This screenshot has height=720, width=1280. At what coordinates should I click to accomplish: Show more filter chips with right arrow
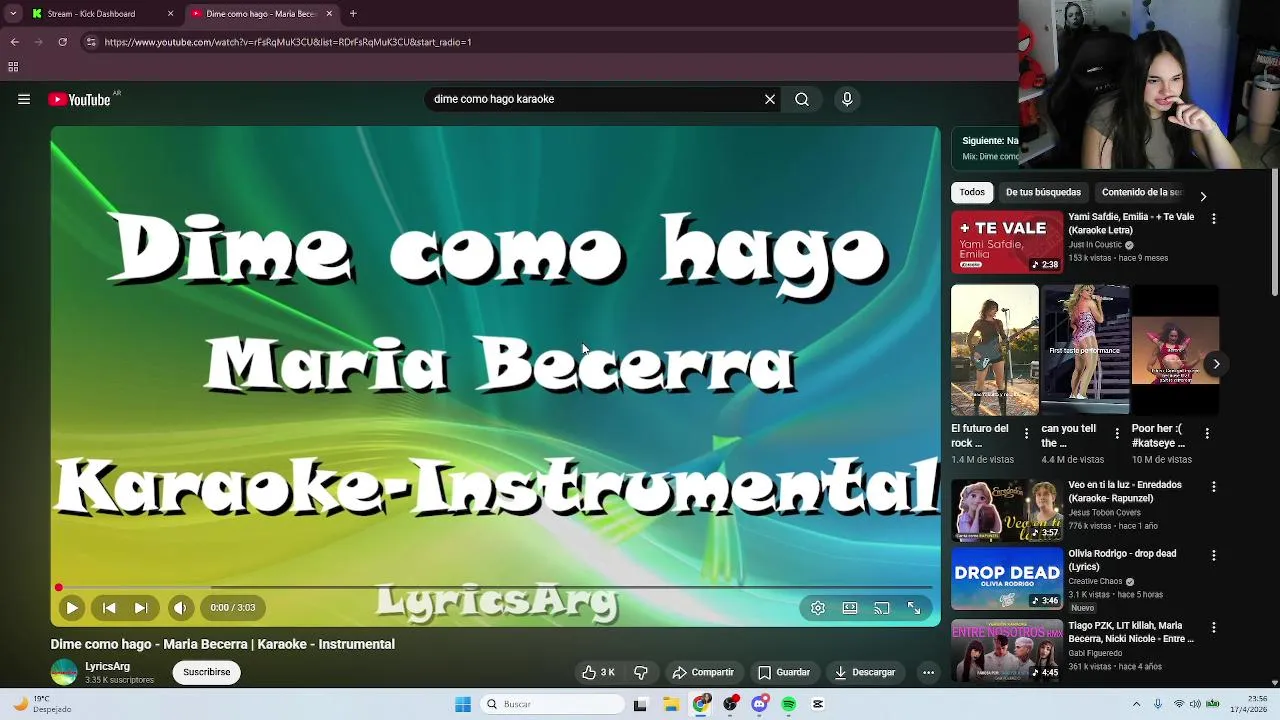tap(1203, 196)
